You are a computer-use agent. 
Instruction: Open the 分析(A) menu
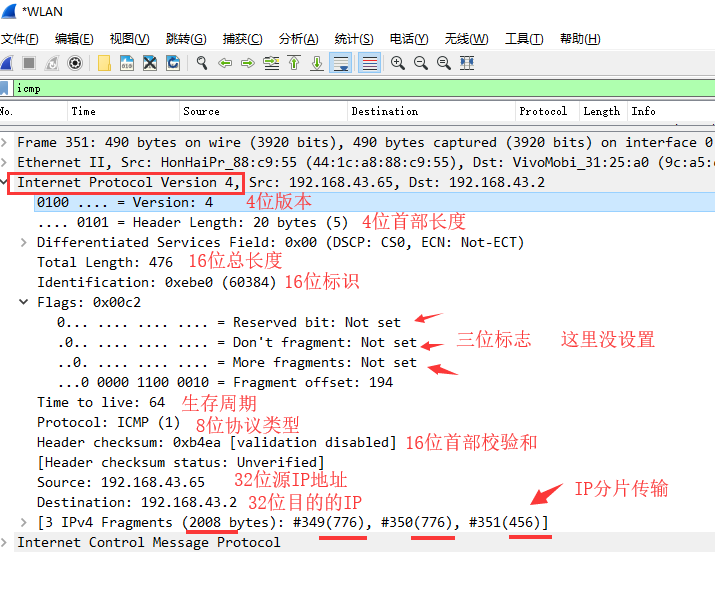click(x=298, y=39)
